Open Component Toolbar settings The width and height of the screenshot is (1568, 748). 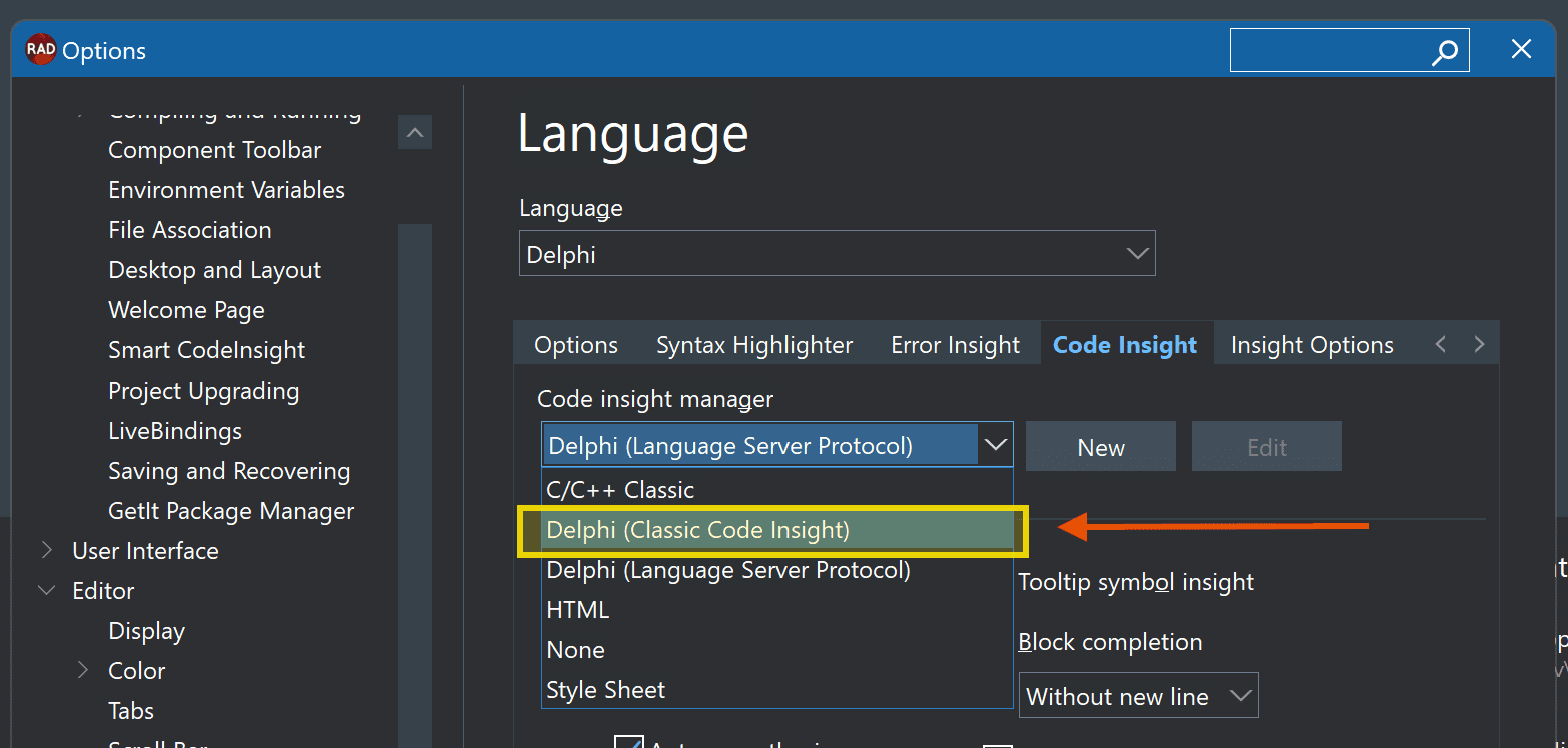tap(215, 150)
